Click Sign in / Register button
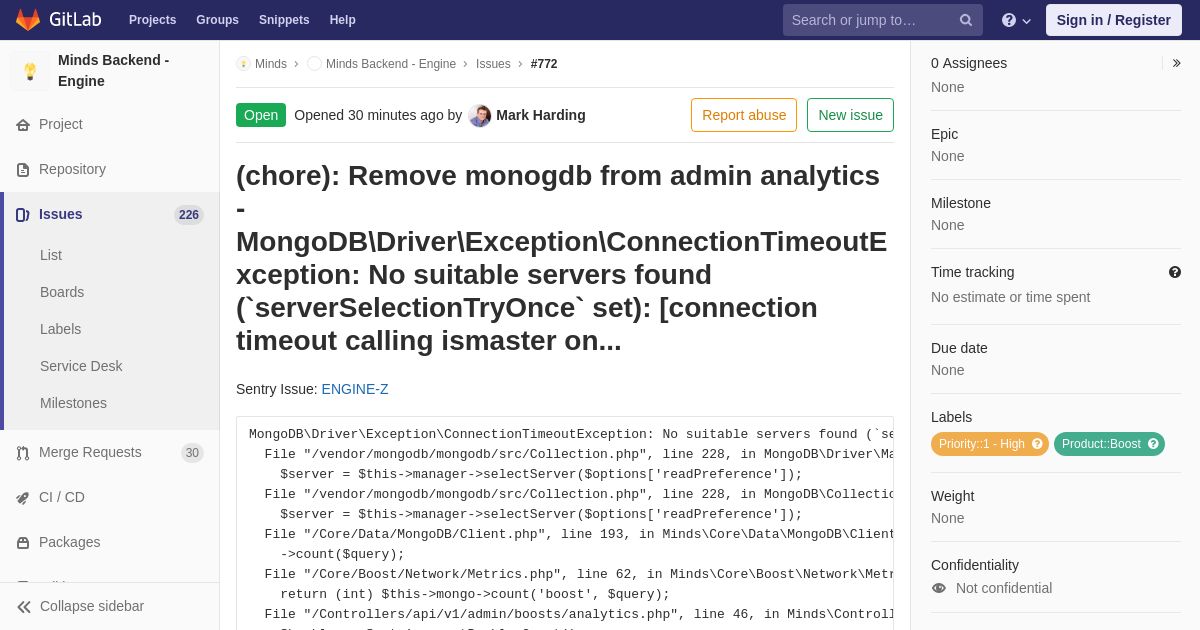Image resolution: width=1200 pixels, height=630 pixels. pyautogui.click(x=1113, y=20)
